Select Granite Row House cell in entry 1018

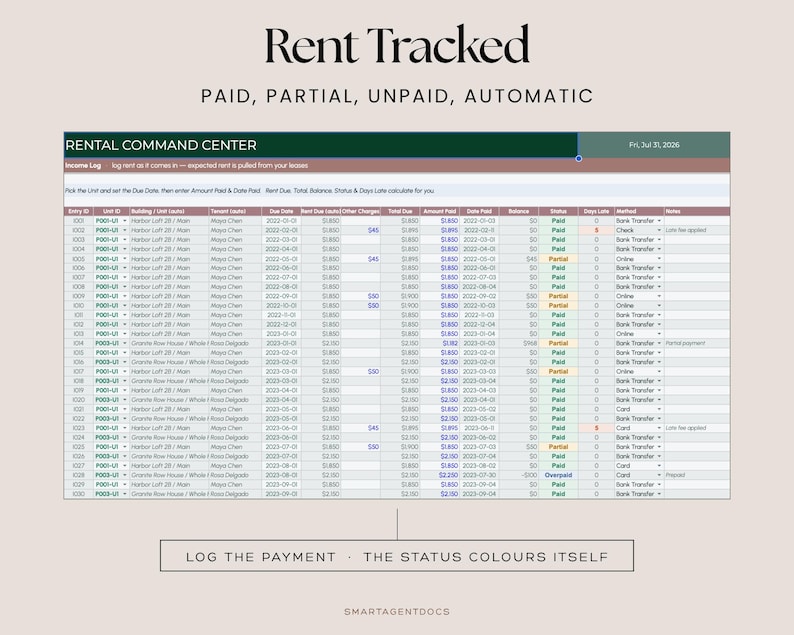click(169, 381)
